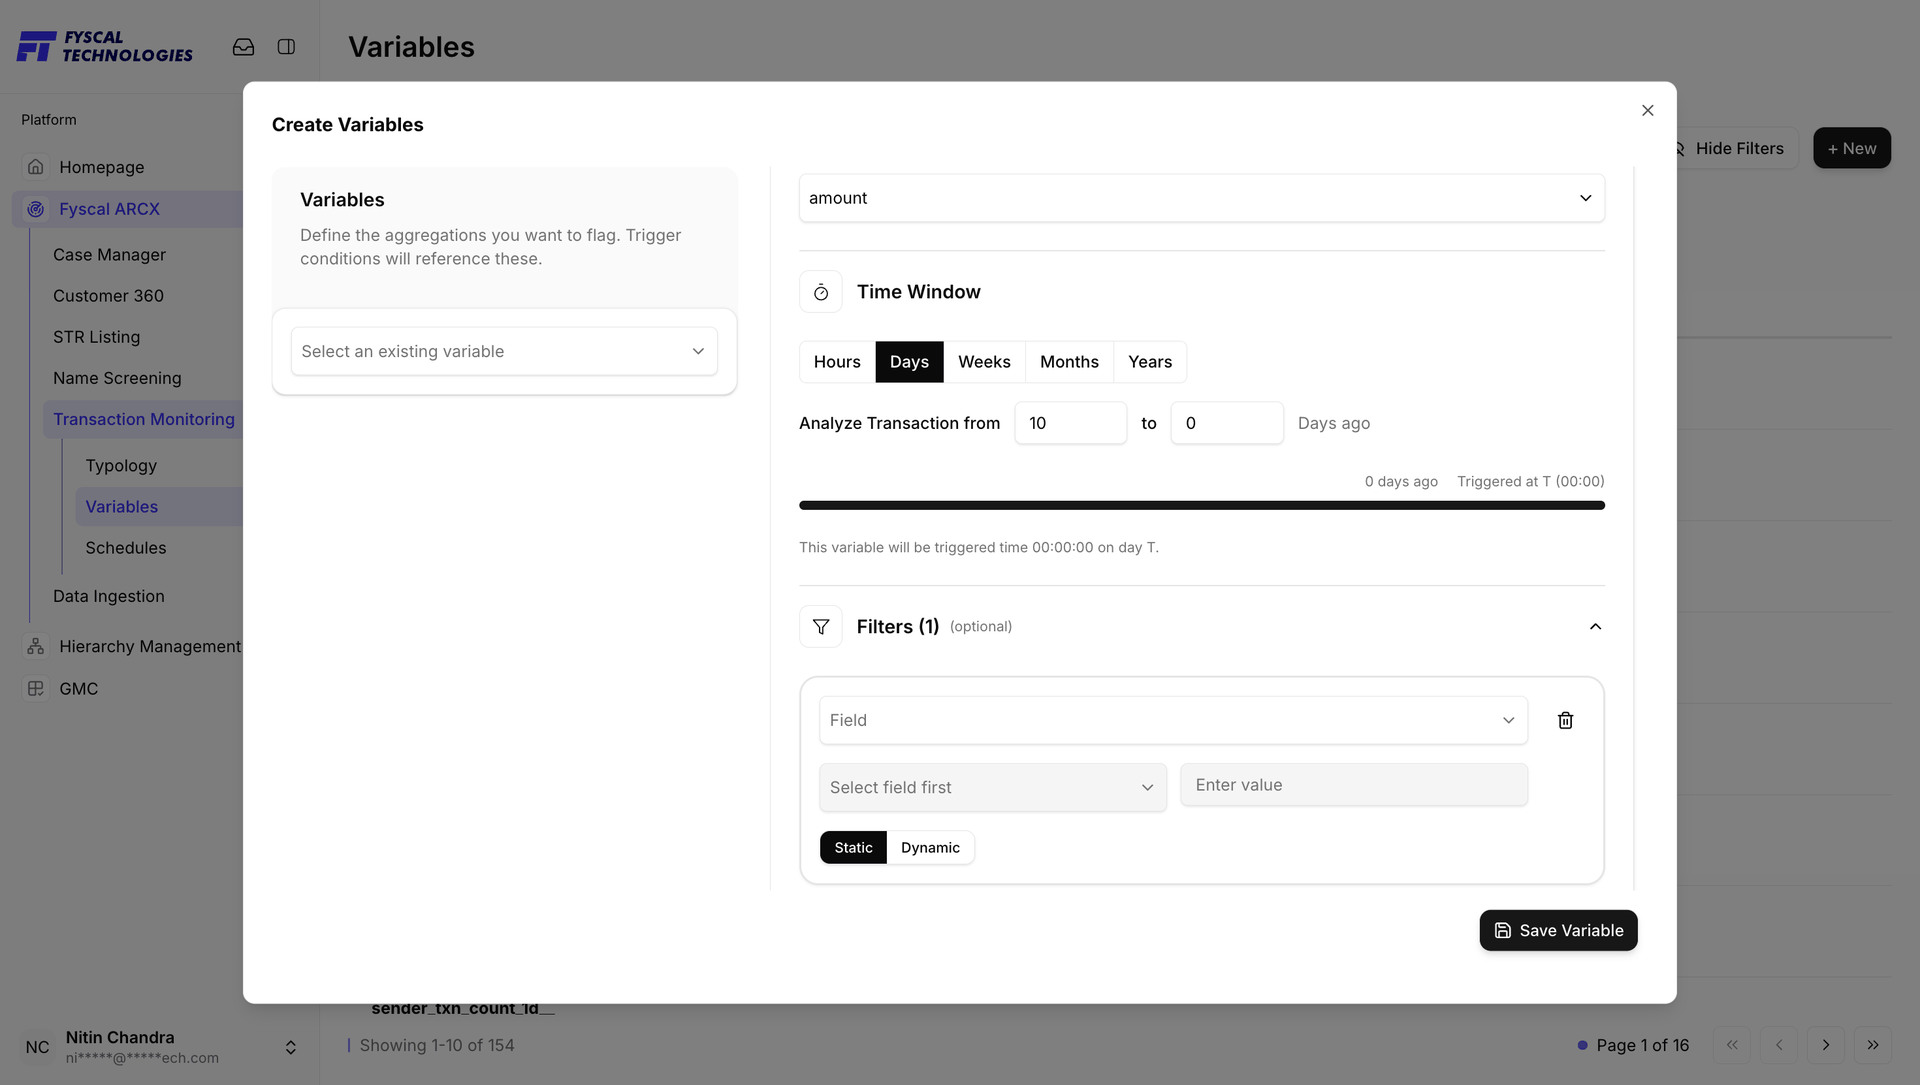Click the Homepage house icon
The height and width of the screenshot is (1085, 1920).
(36, 167)
